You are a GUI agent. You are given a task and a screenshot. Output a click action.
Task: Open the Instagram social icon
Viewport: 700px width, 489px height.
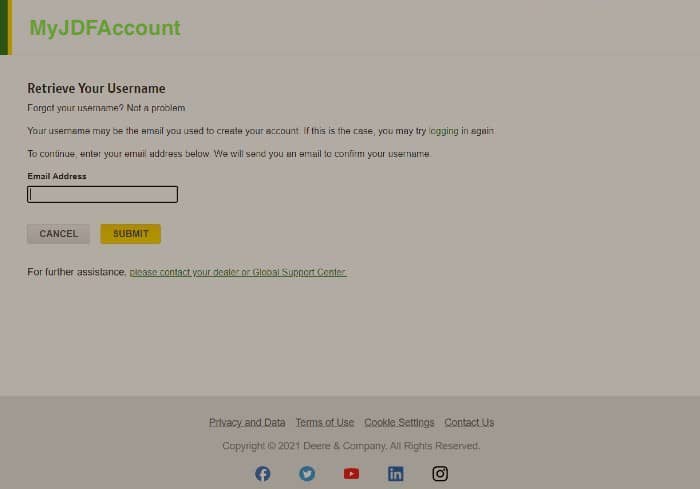[x=440, y=473]
